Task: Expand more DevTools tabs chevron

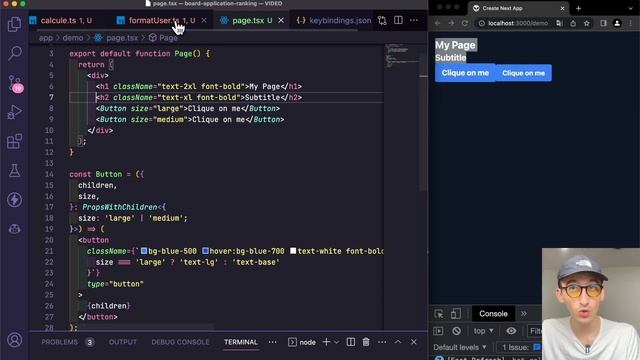Action: [x=524, y=314]
